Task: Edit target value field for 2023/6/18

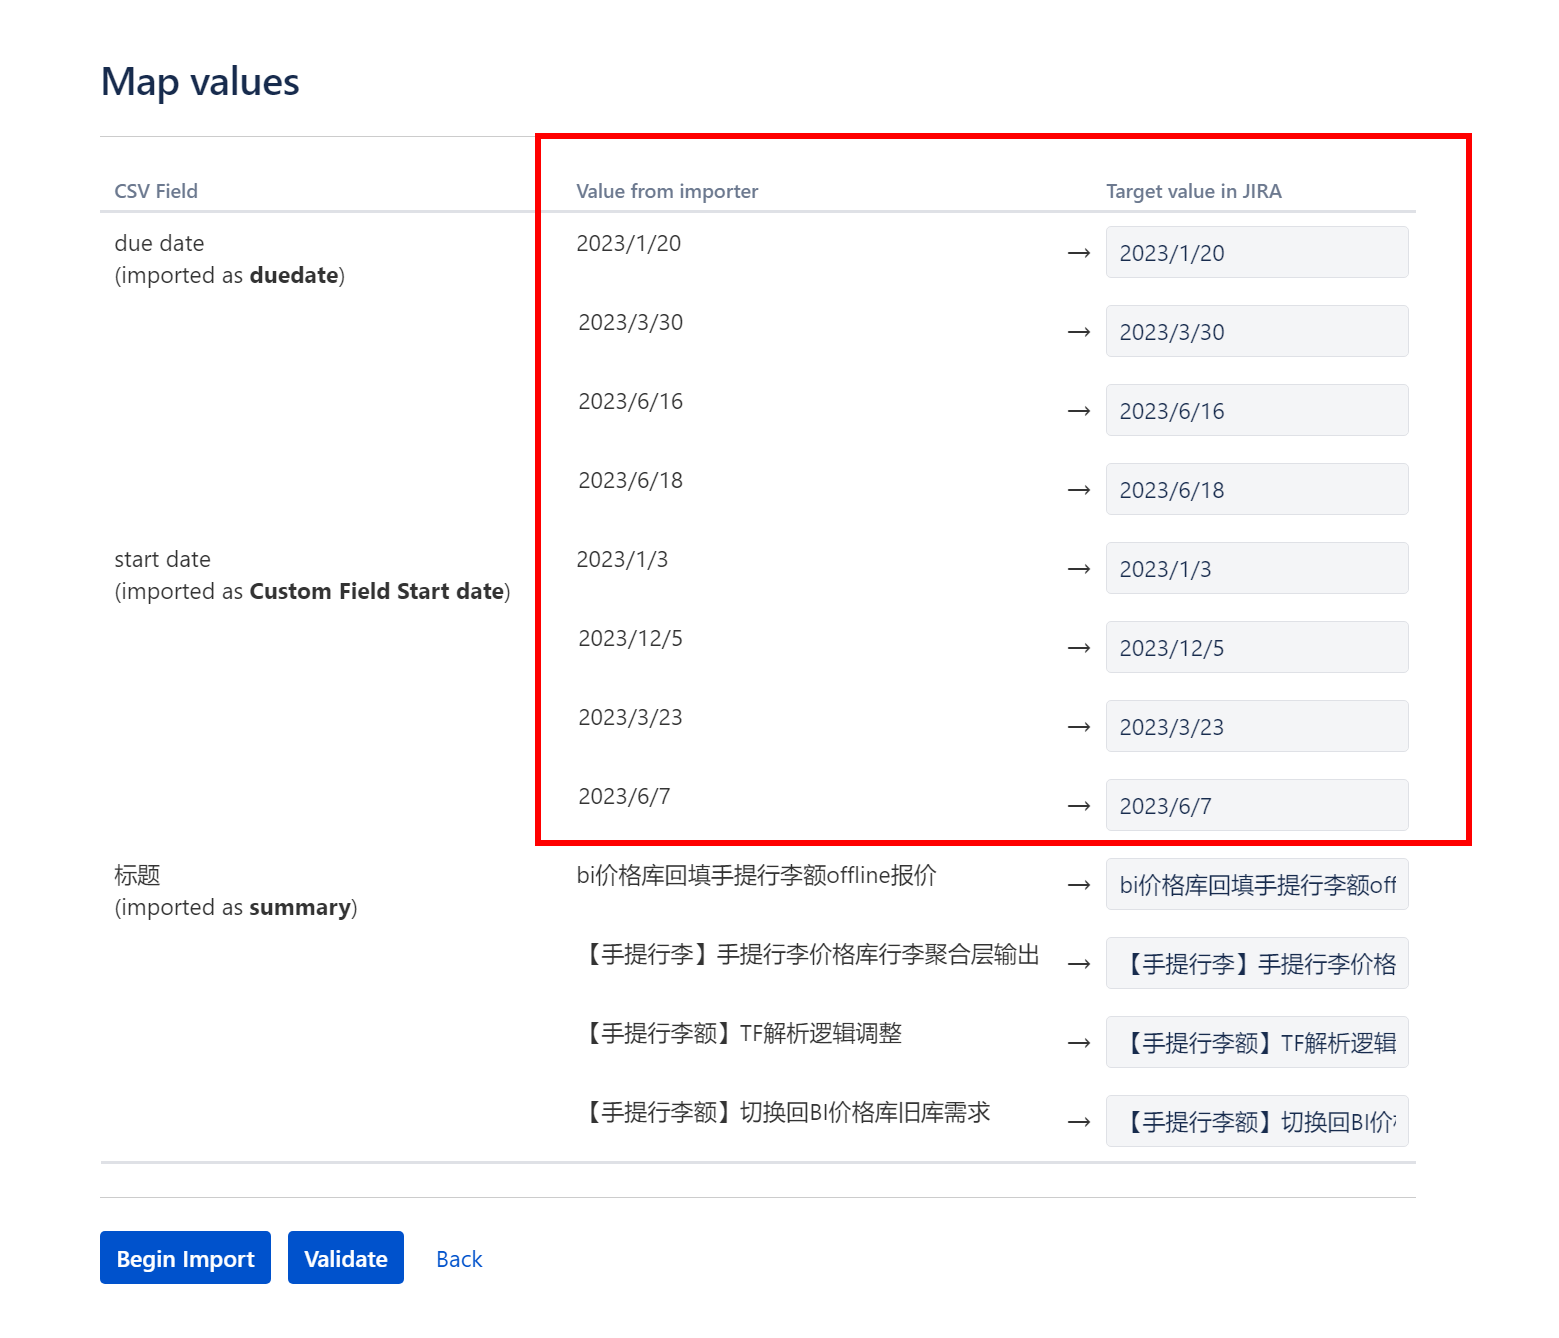Action: pos(1257,489)
